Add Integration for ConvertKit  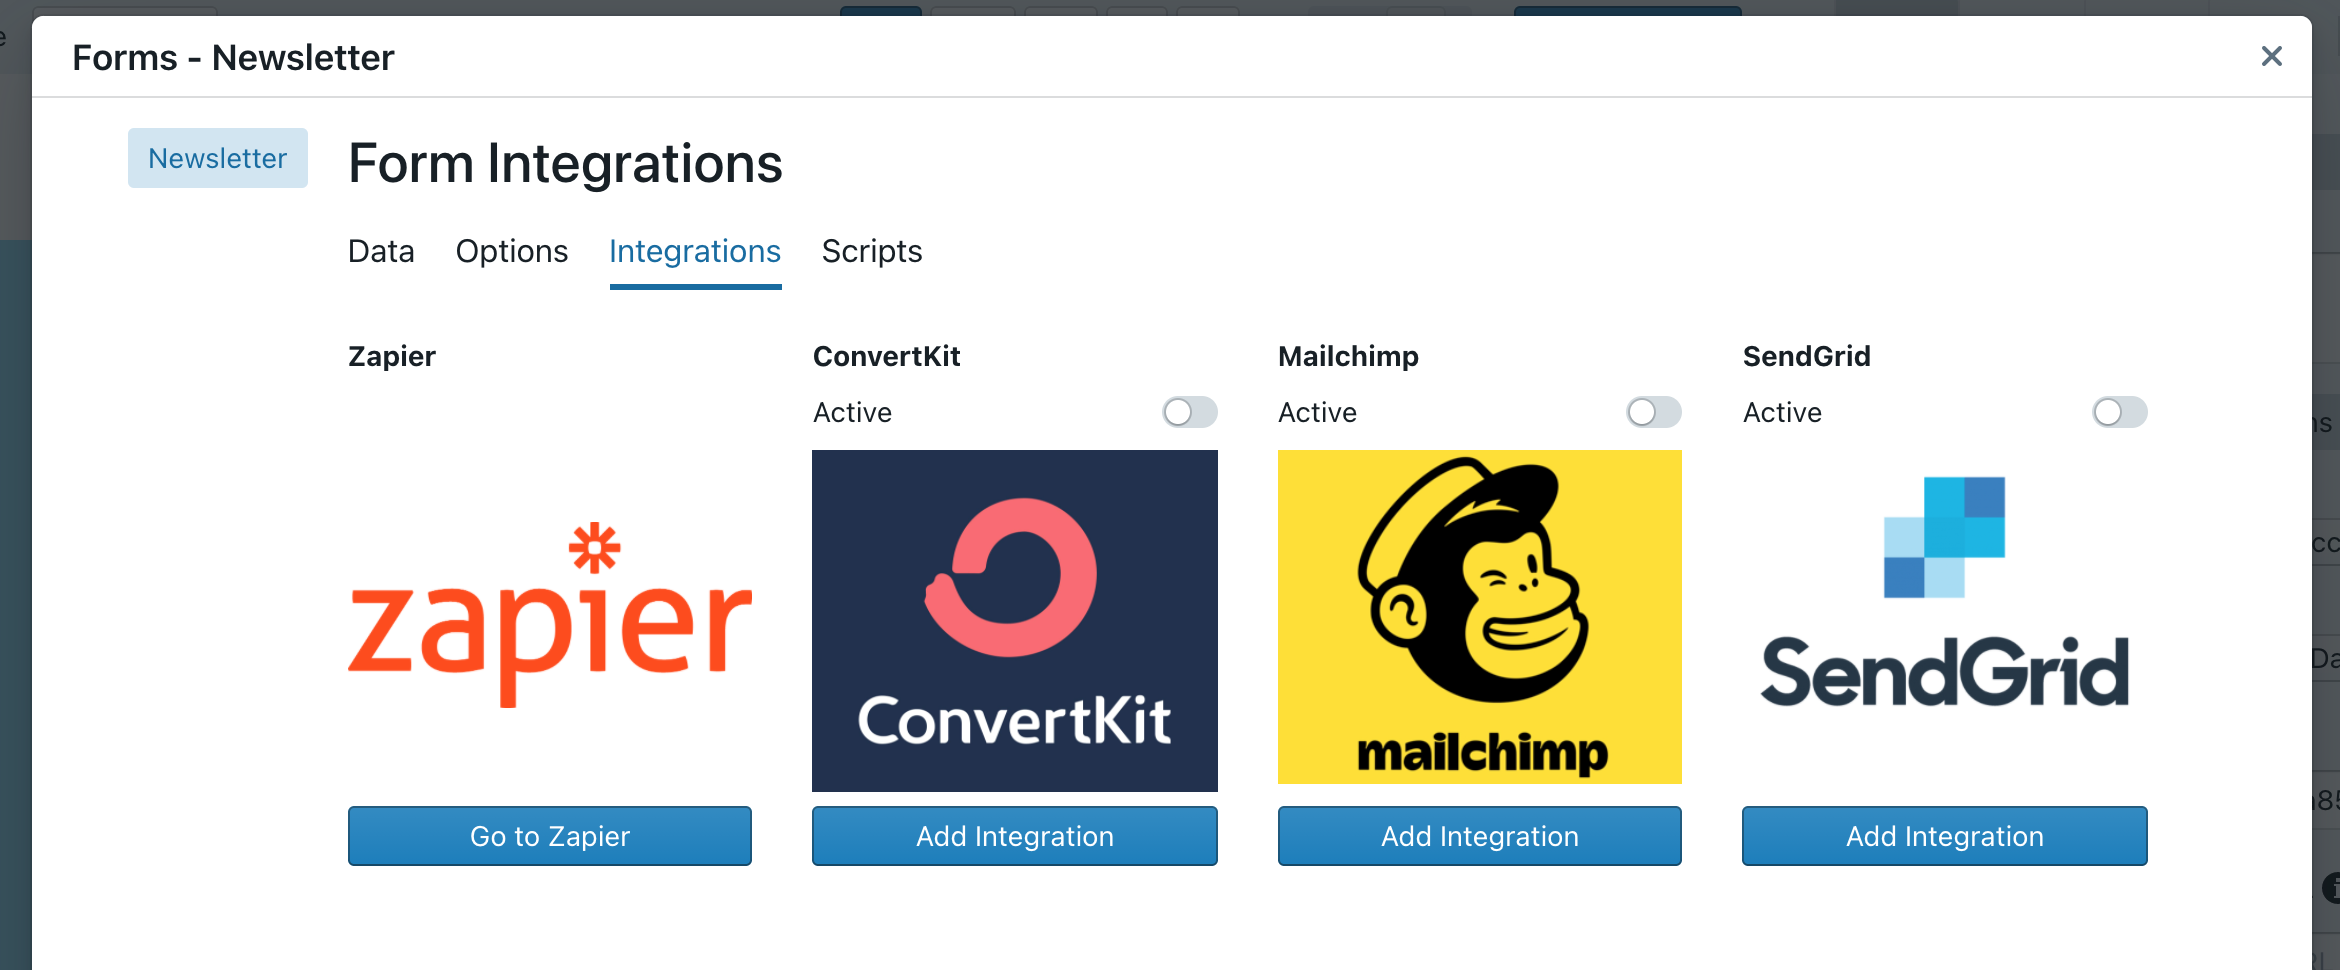(x=1015, y=836)
